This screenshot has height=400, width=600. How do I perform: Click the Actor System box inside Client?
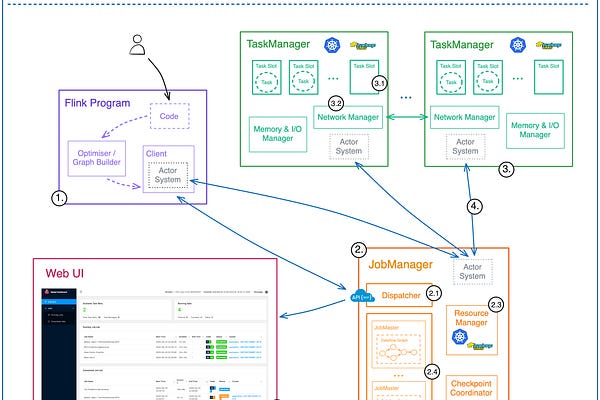point(168,175)
